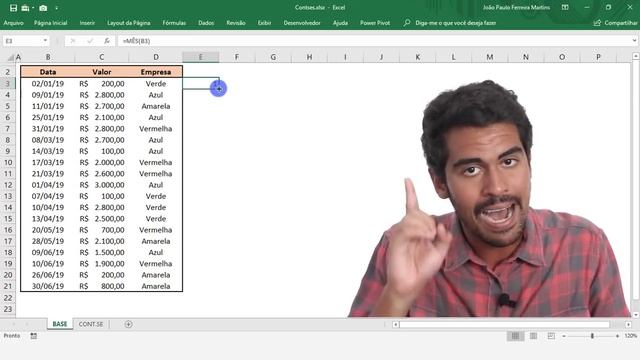The width and height of the screenshot is (640, 360).
Task: Switch to the CONT.SE sheet tab
Action: click(91, 324)
